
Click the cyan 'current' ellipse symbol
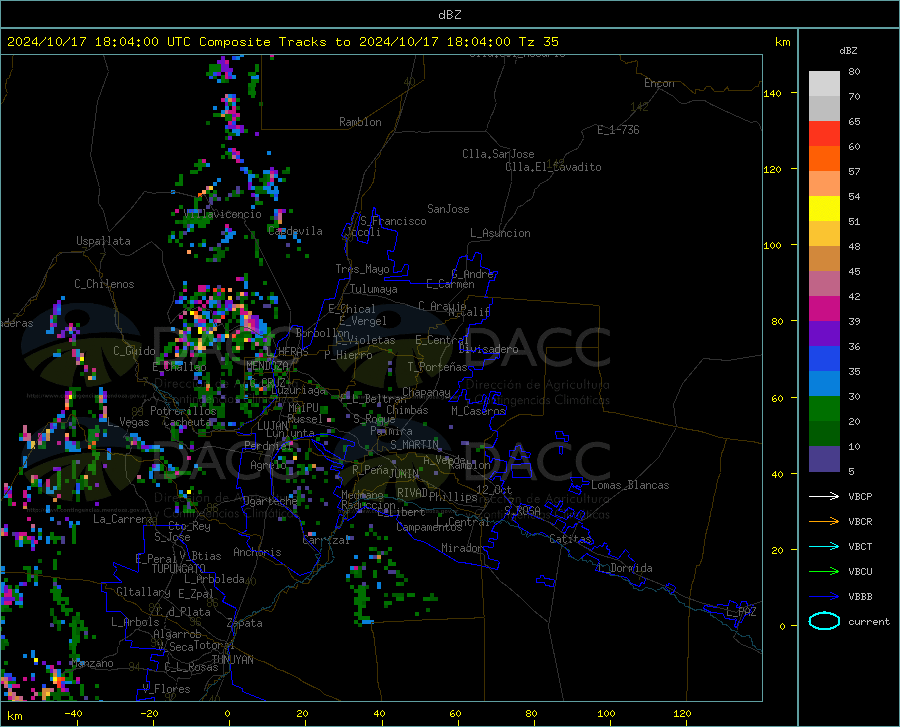click(824, 621)
